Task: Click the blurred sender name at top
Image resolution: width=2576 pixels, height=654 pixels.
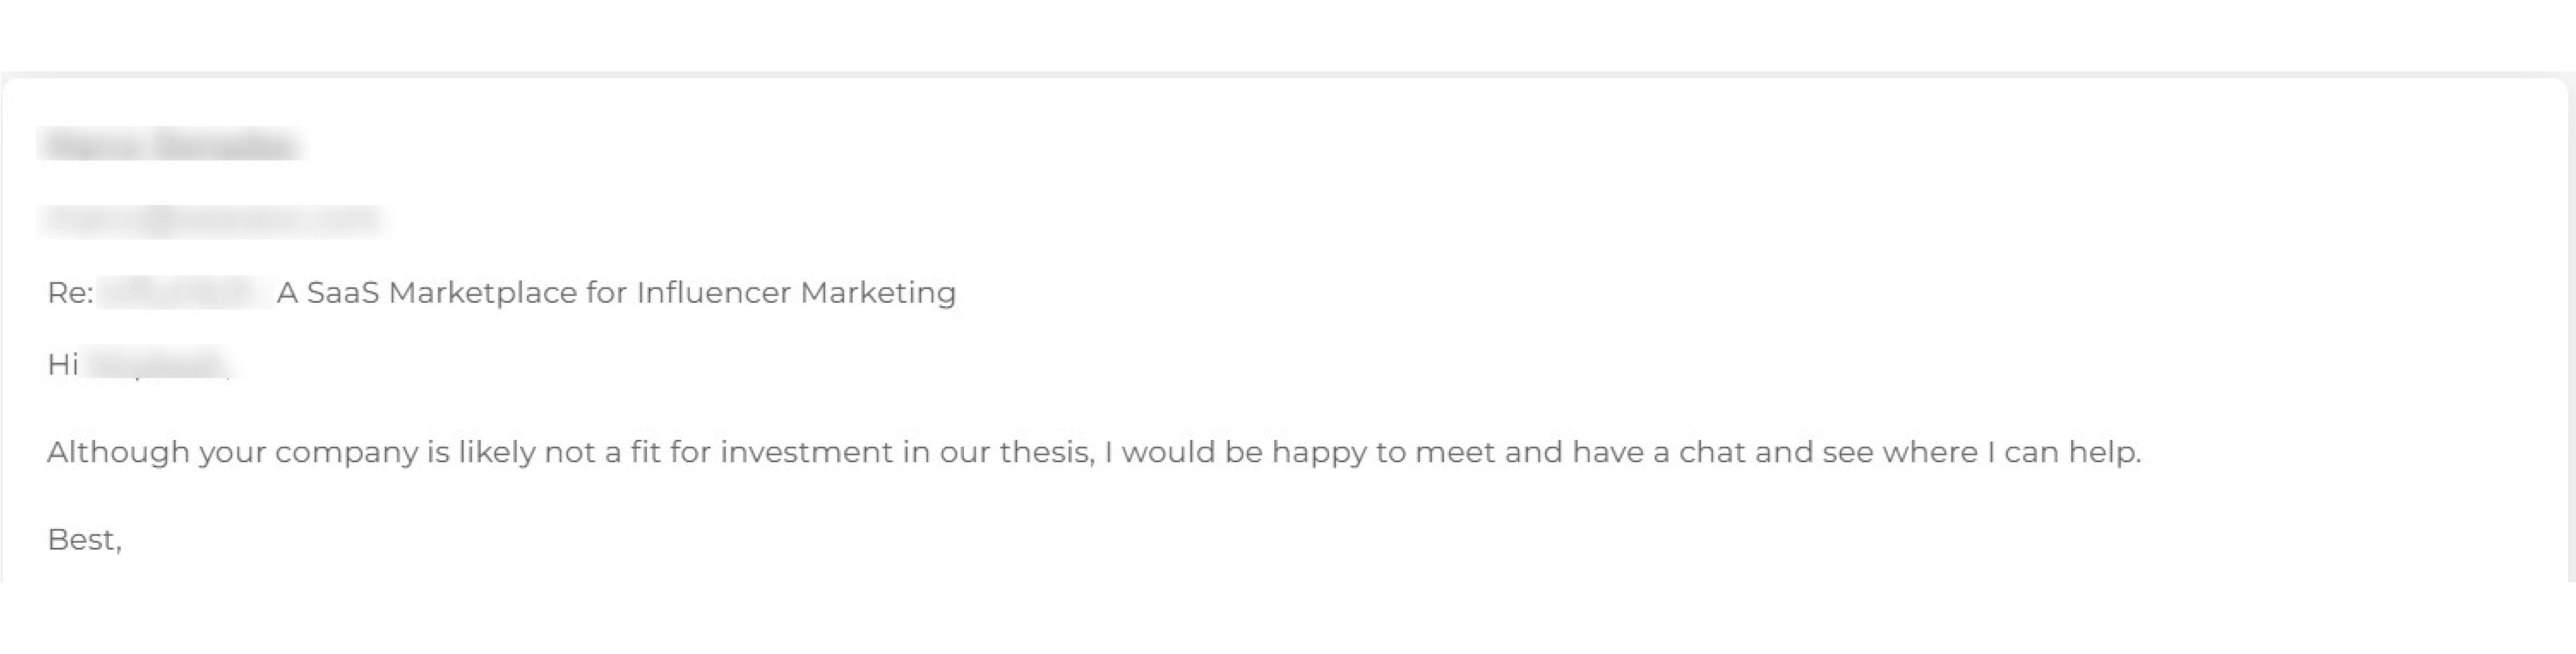Action: (170, 146)
